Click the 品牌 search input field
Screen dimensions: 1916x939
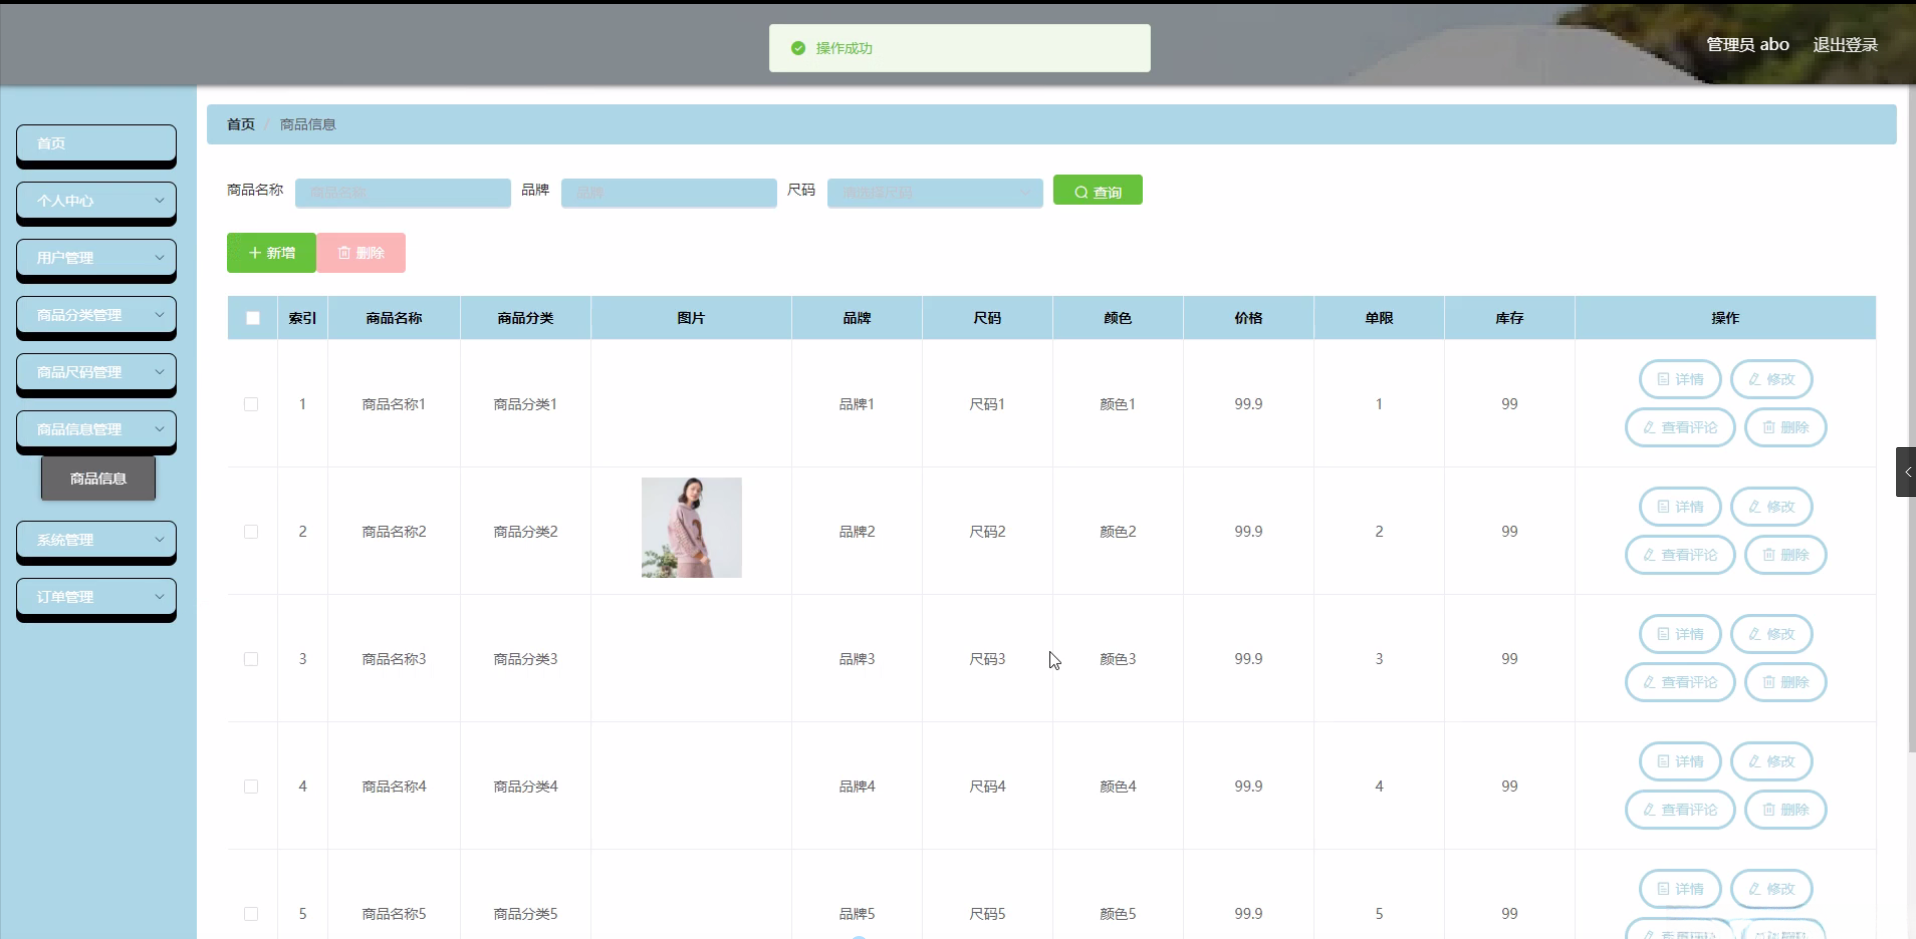click(669, 192)
